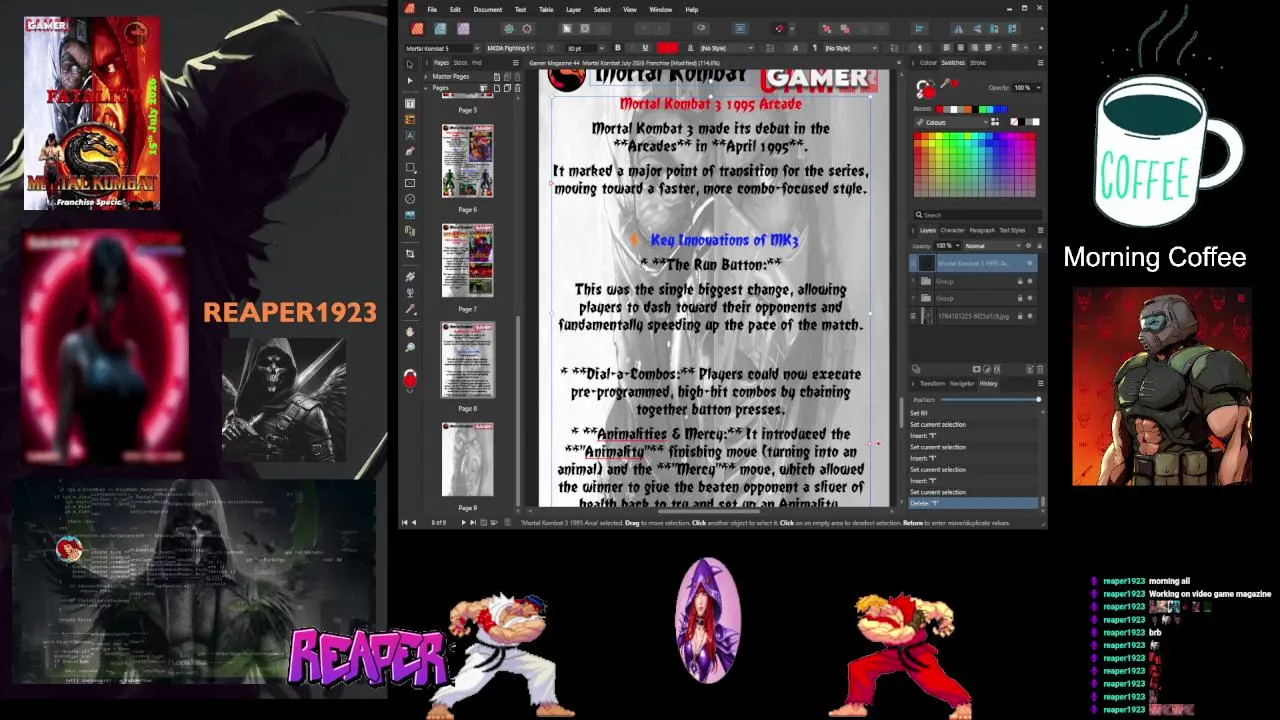The width and height of the screenshot is (1280, 720).
Task: Open Page 9 thumbnail
Action: click(x=467, y=459)
